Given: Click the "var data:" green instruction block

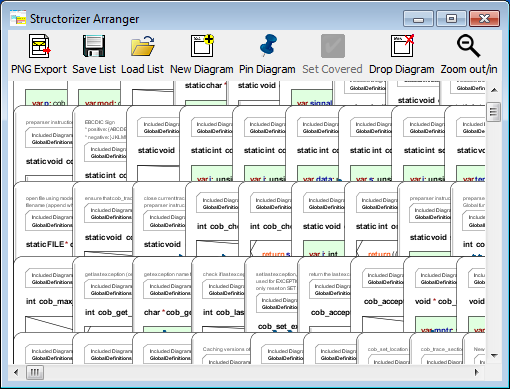Looking at the screenshot, I should 318,174.
